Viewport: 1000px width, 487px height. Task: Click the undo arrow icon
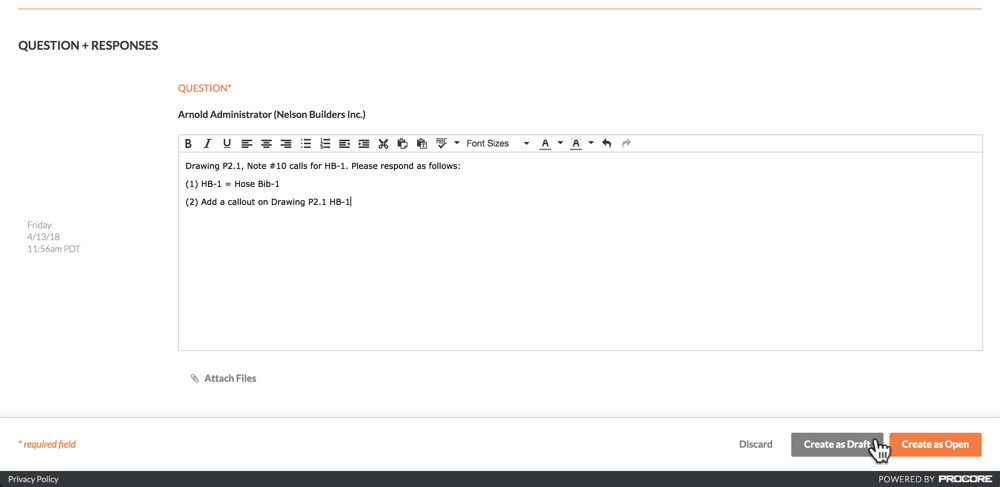pos(607,144)
